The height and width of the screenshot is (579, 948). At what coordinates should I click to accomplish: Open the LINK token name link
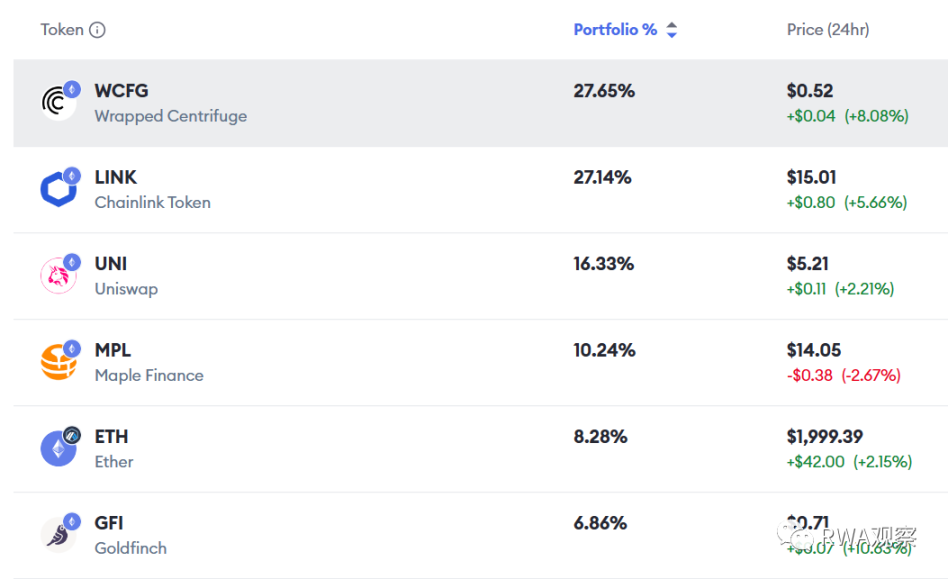(x=116, y=178)
